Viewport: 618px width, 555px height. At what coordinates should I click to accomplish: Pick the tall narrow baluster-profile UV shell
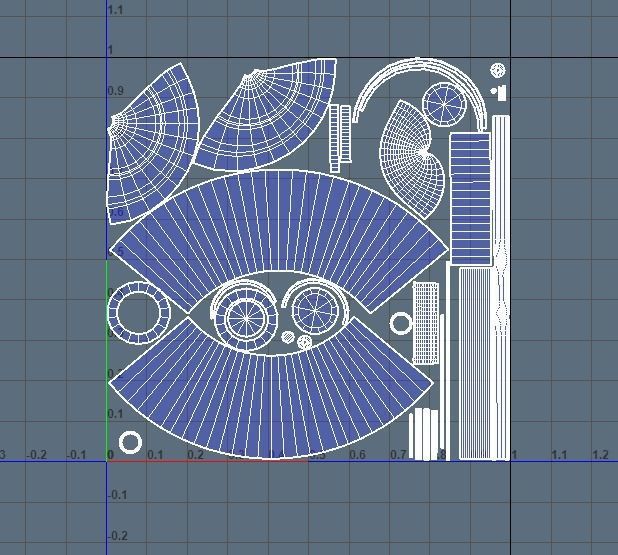[501, 288]
